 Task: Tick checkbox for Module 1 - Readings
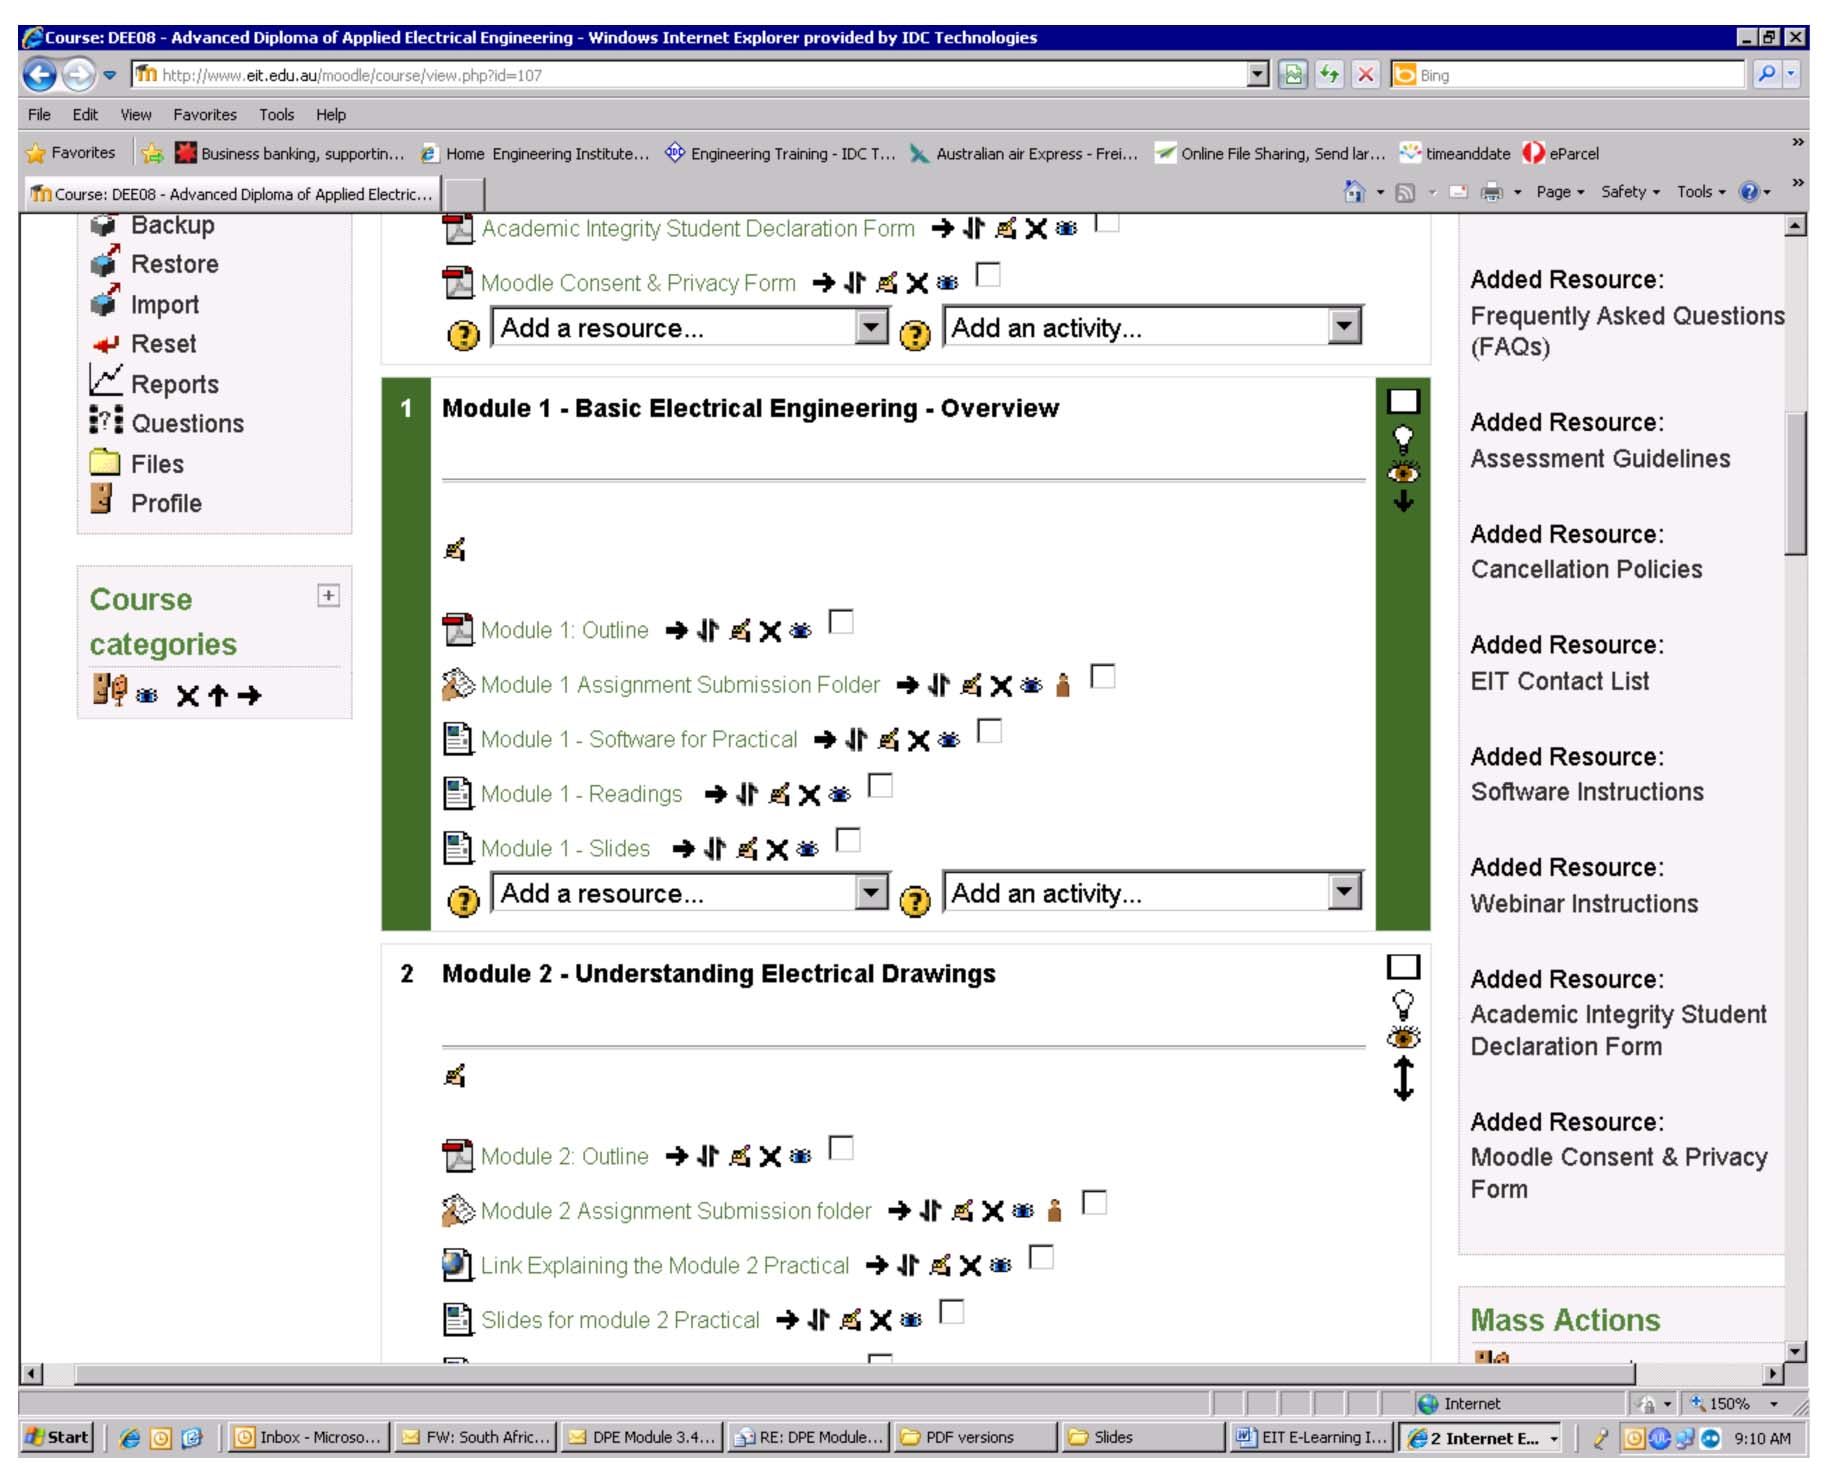click(880, 786)
